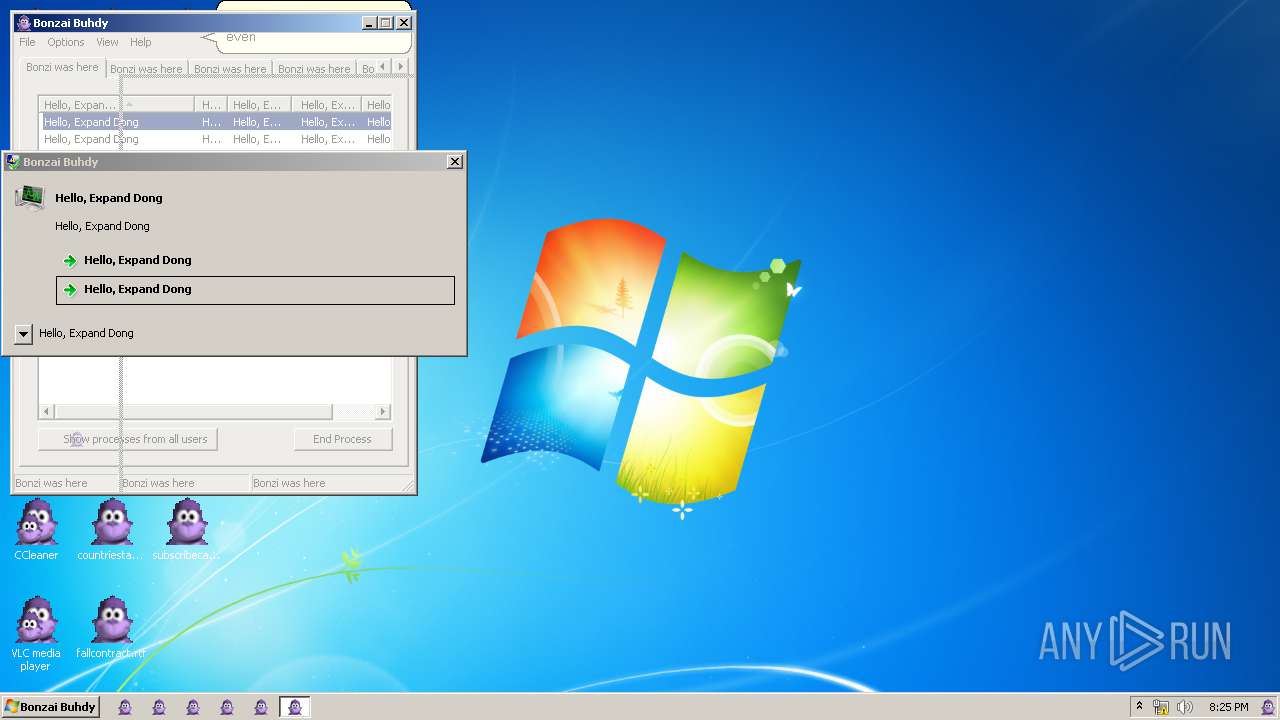Click the dialog's title bar Bonzi icon
This screenshot has height=720, width=1280.
13,162
